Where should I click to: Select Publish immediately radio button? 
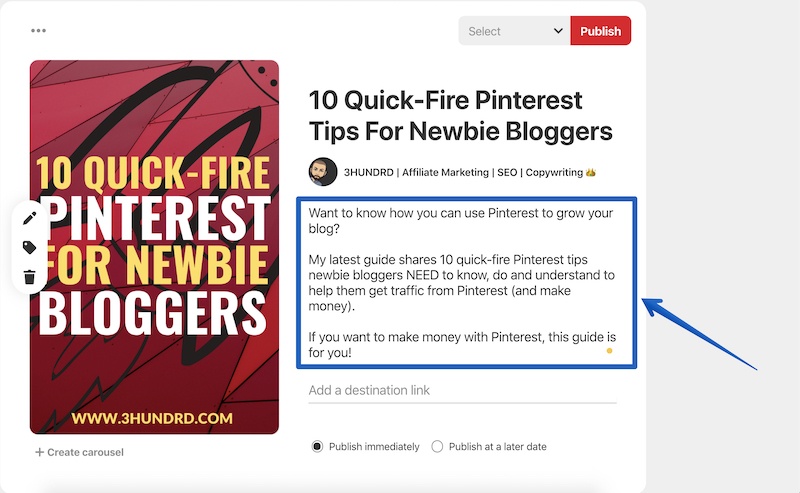click(317, 447)
